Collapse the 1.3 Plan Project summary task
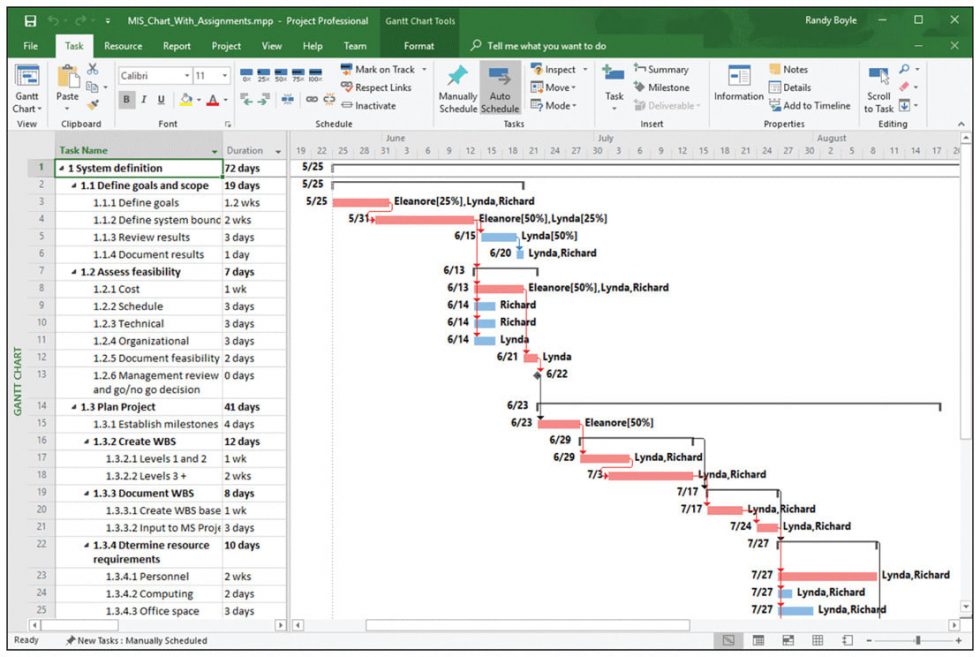 click(x=74, y=407)
